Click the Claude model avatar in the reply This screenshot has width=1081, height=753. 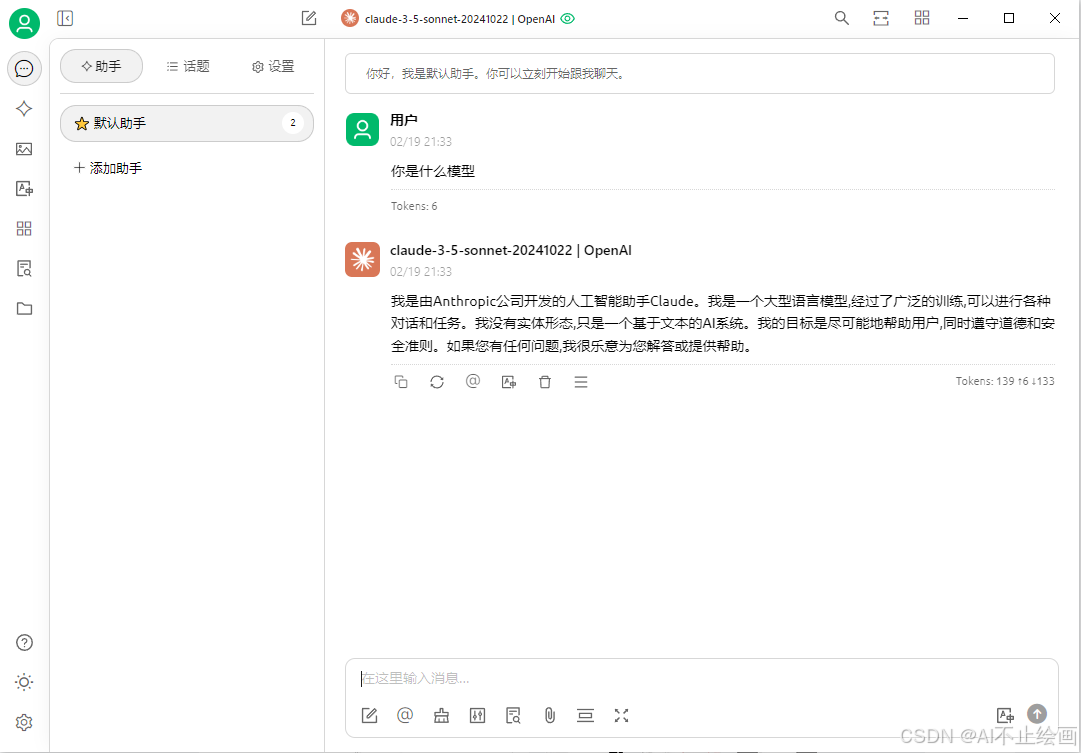362,259
